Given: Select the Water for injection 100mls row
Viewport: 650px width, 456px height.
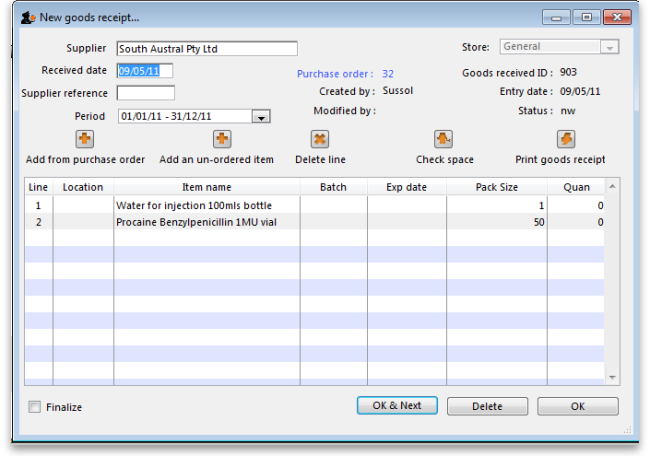Looking at the screenshot, I should [206, 205].
